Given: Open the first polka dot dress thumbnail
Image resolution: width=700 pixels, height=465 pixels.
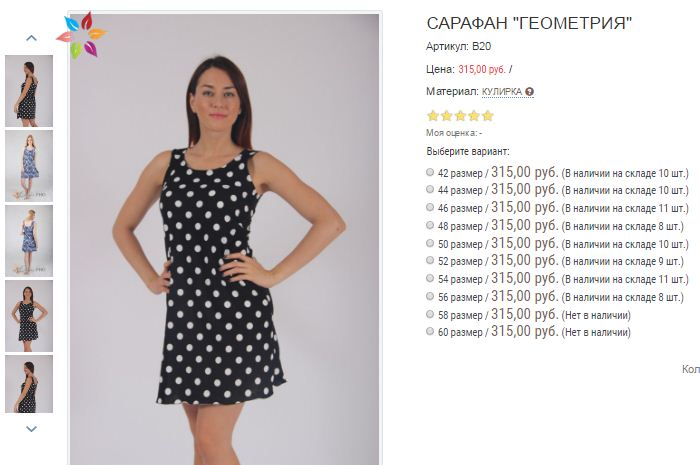Looking at the screenshot, I should click(x=29, y=91).
